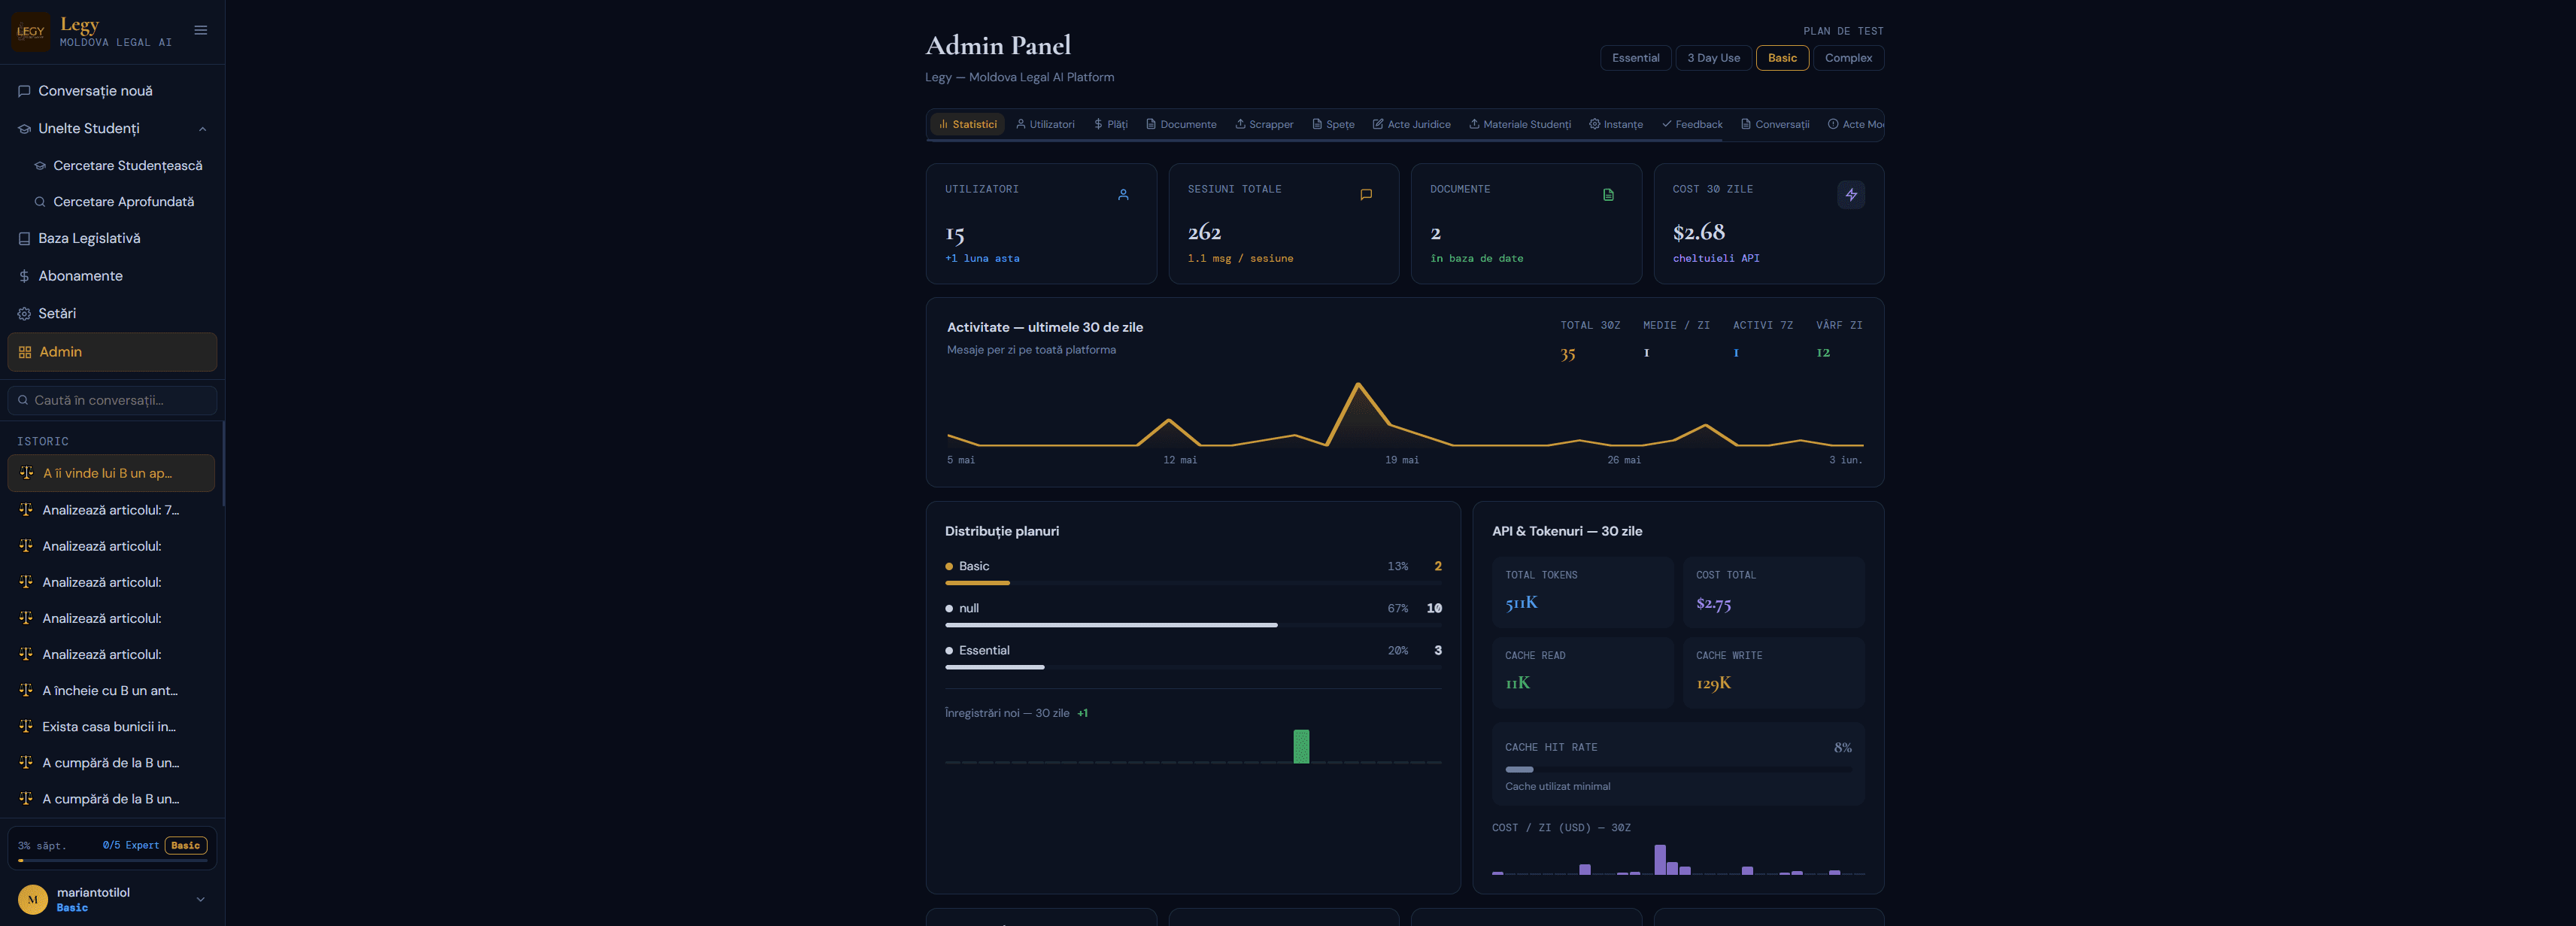Click the Essential distribution progress bar
This screenshot has width=2576, height=926.
(1193, 667)
